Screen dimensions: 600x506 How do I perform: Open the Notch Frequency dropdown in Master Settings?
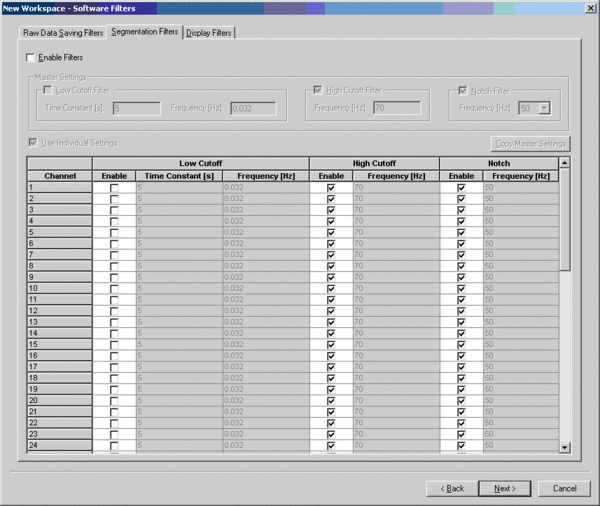(x=544, y=107)
